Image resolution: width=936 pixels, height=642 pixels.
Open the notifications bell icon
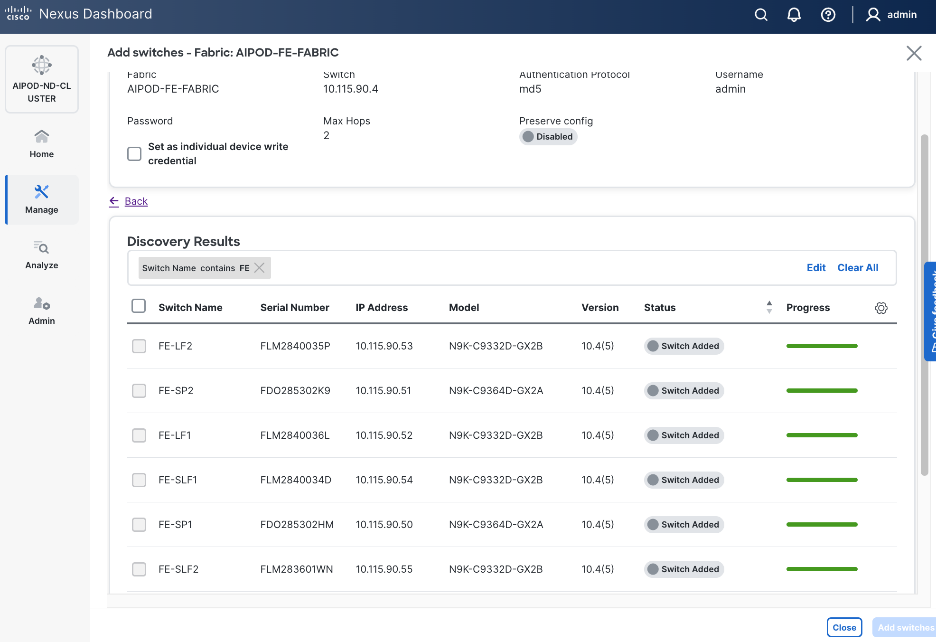point(794,15)
